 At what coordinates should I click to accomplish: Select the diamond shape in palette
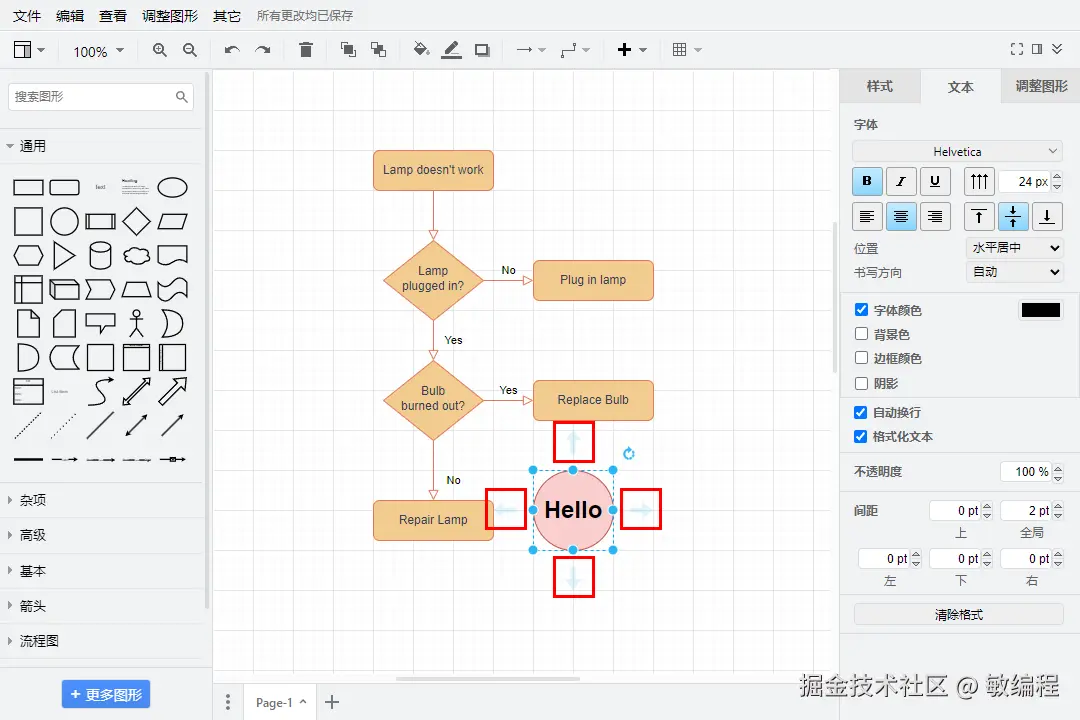(x=136, y=221)
